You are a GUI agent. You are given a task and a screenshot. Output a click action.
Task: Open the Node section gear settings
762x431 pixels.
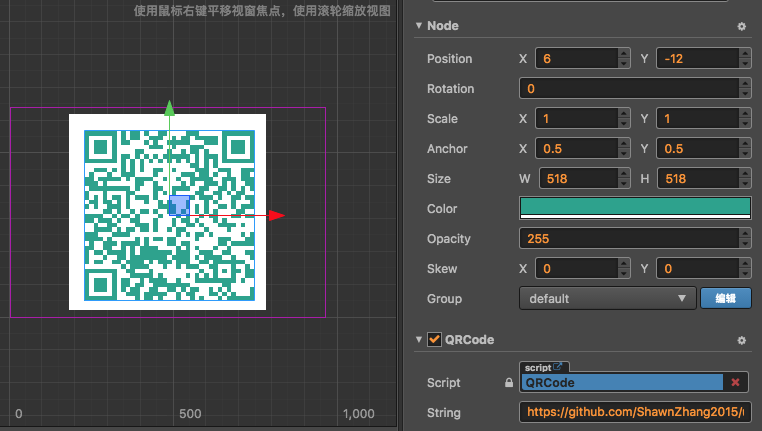tap(741, 26)
